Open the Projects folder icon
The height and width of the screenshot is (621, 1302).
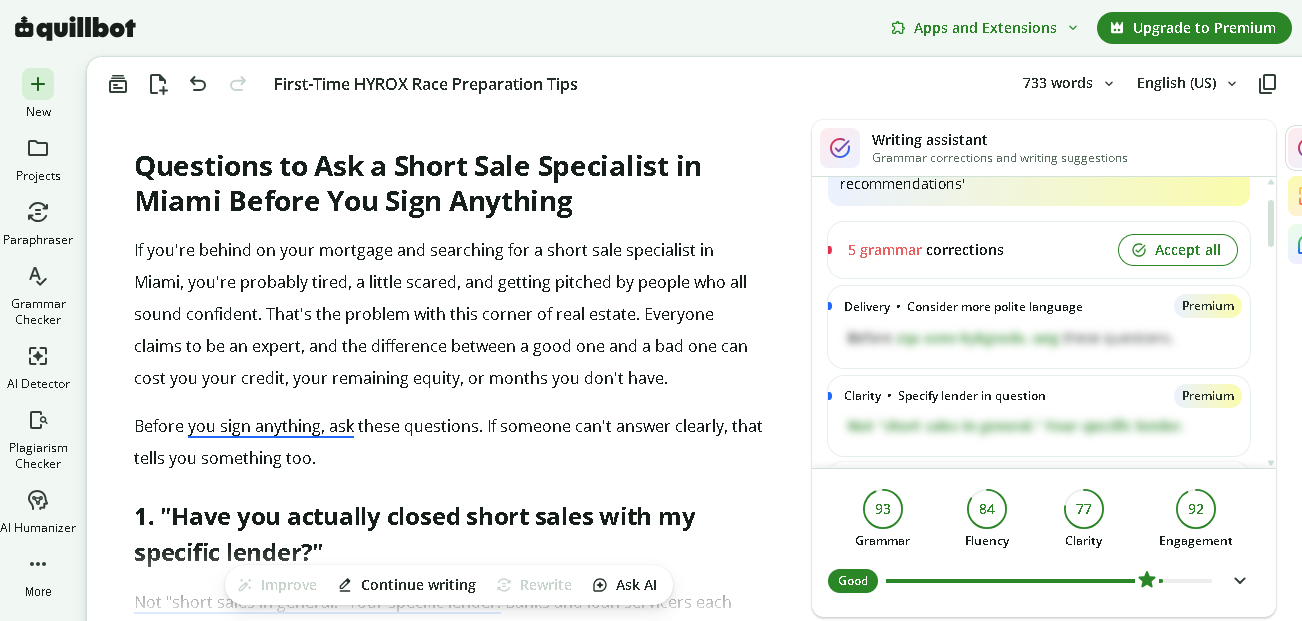(38, 149)
